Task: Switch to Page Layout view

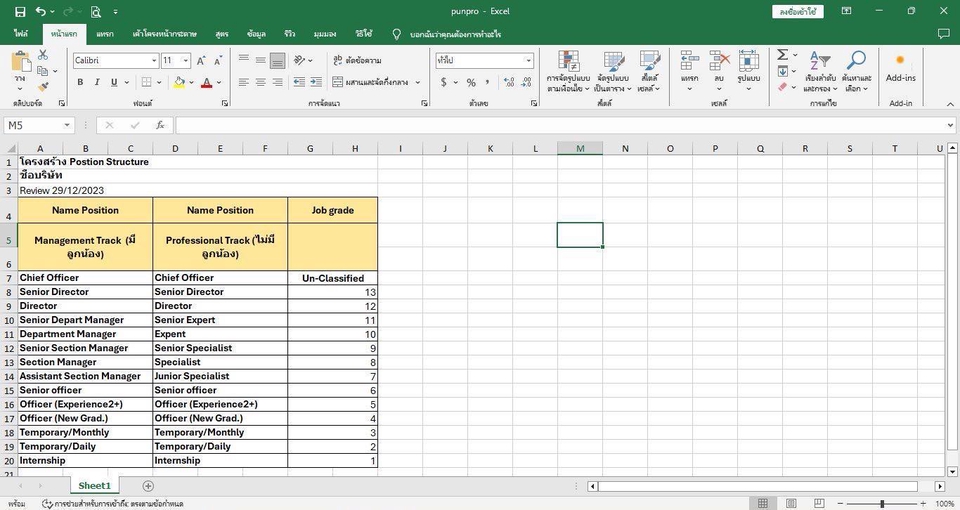Action: click(791, 503)
